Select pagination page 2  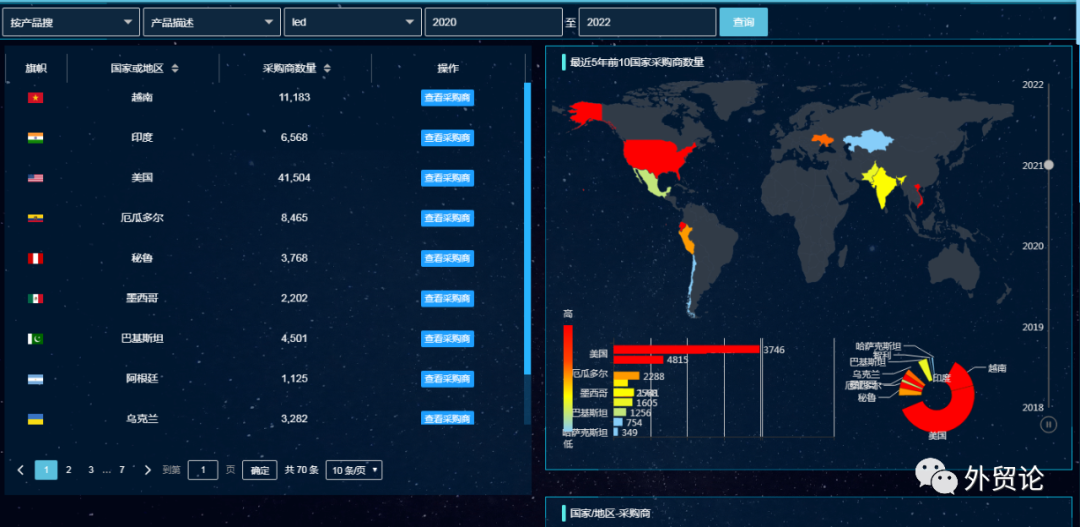(x=69, y=470)
